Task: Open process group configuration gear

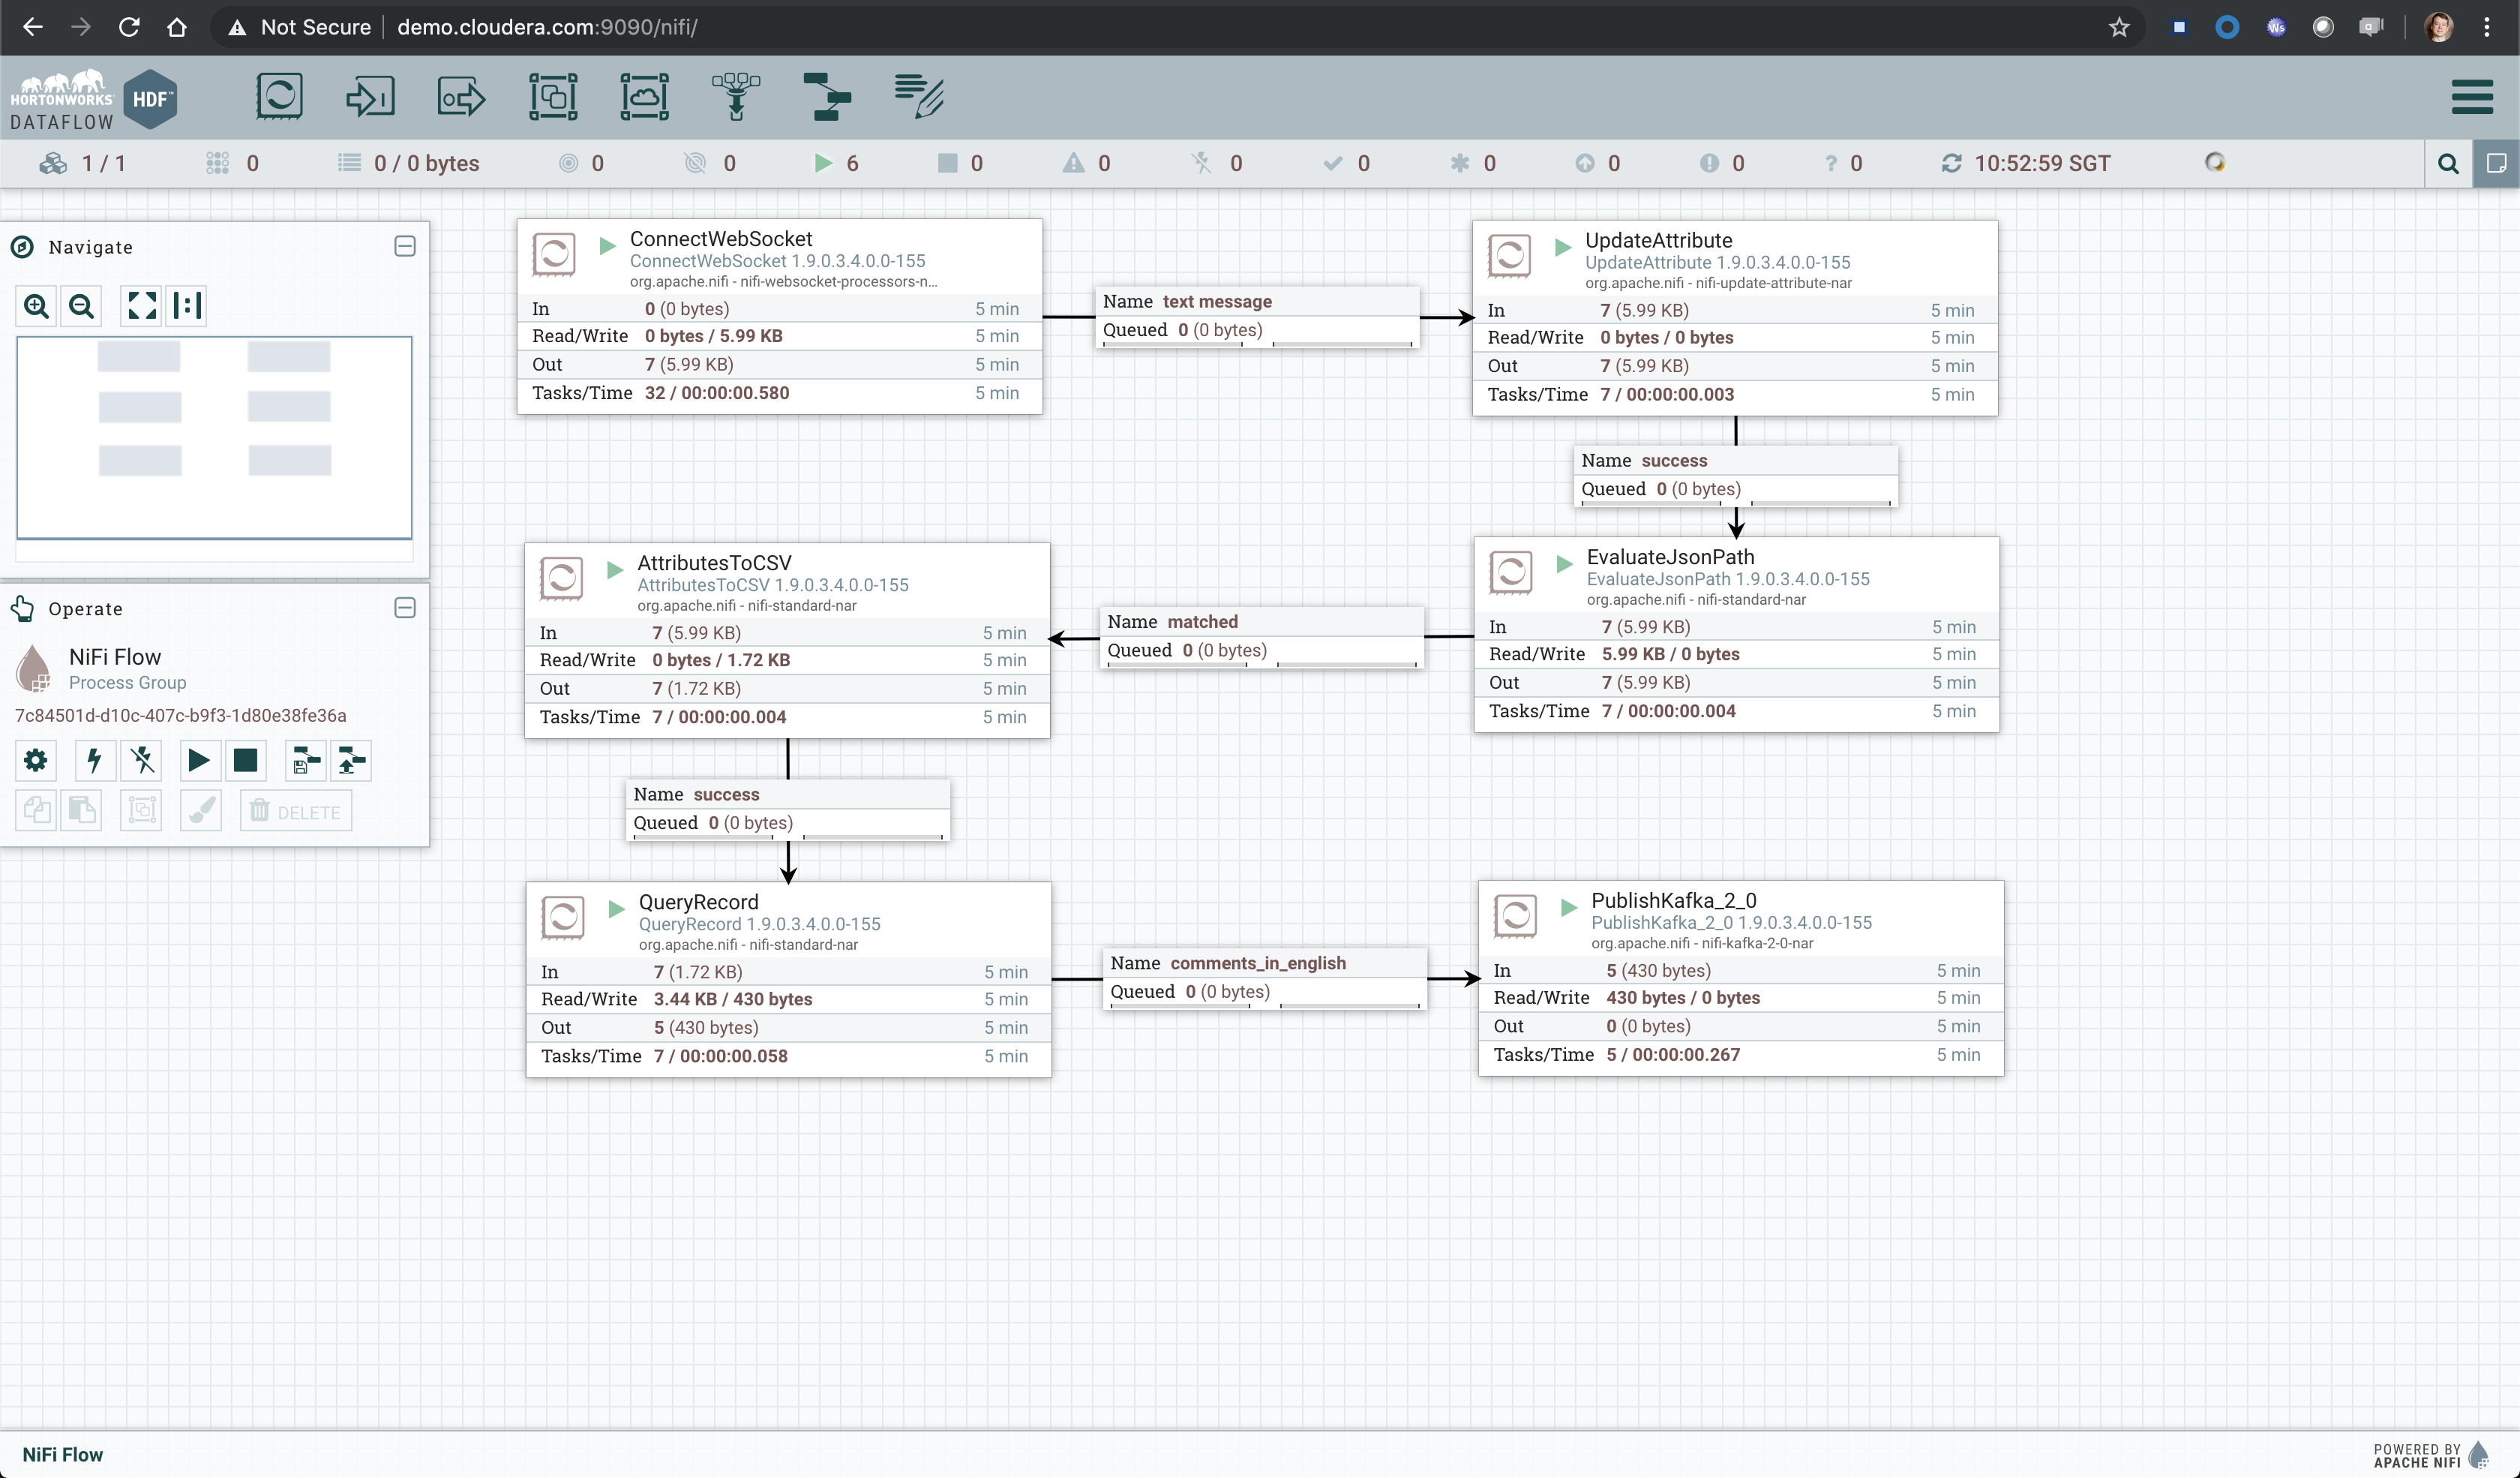Action: (x=36, y=761)
